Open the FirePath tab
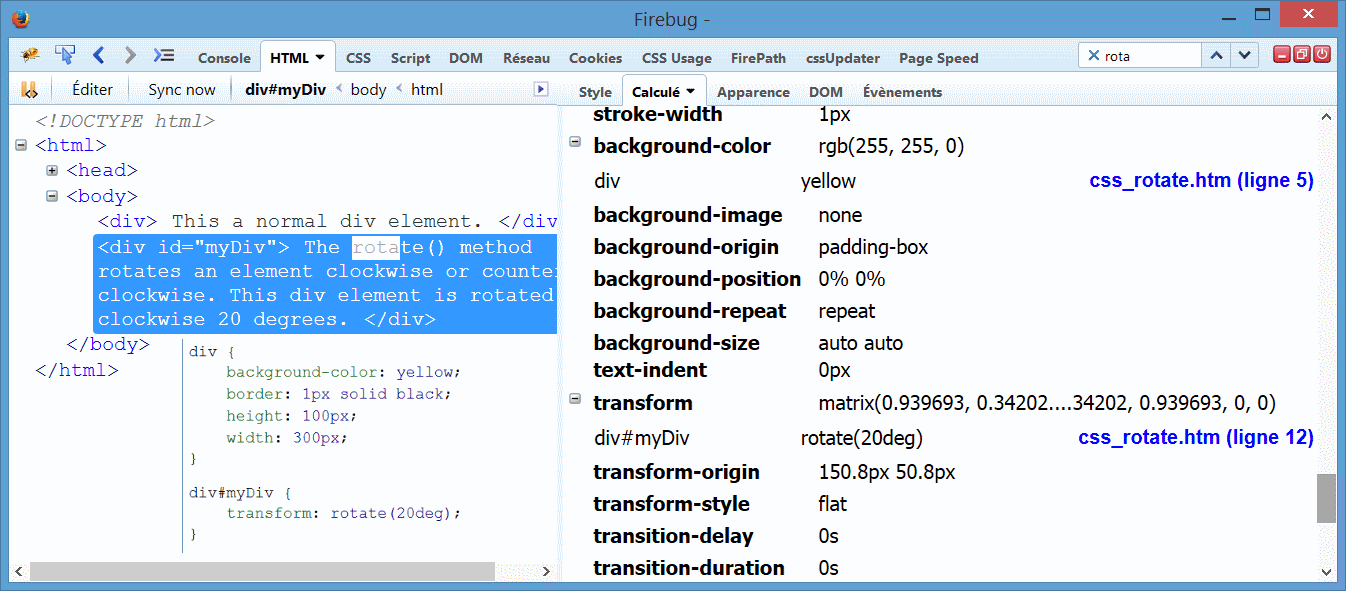Screen dimensions: 1346x591 pos(758,58)
